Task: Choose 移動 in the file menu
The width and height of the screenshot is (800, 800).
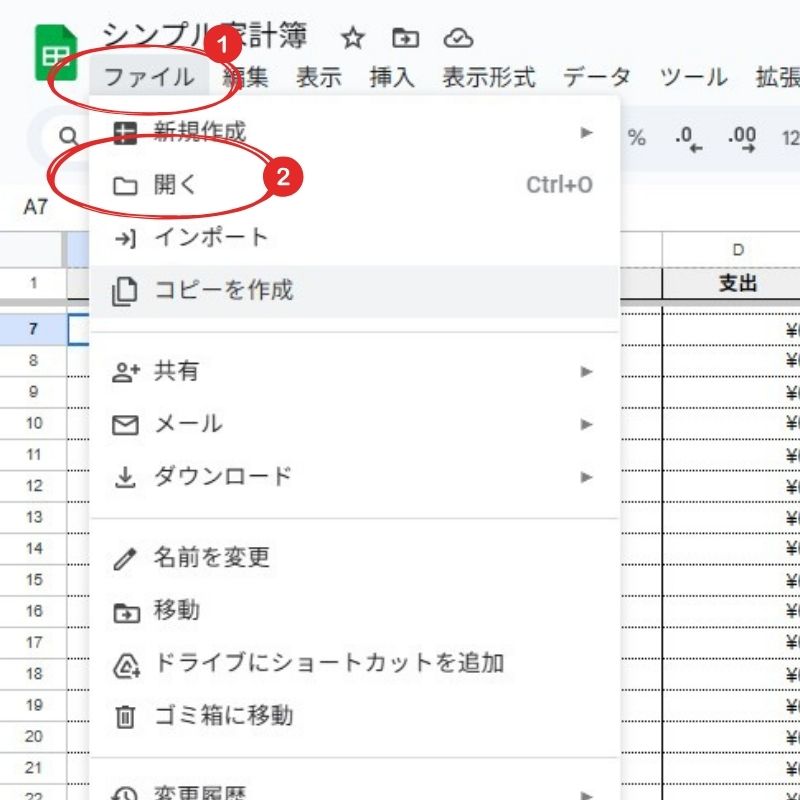Action: pyautogui.click(x=354, y=611)
